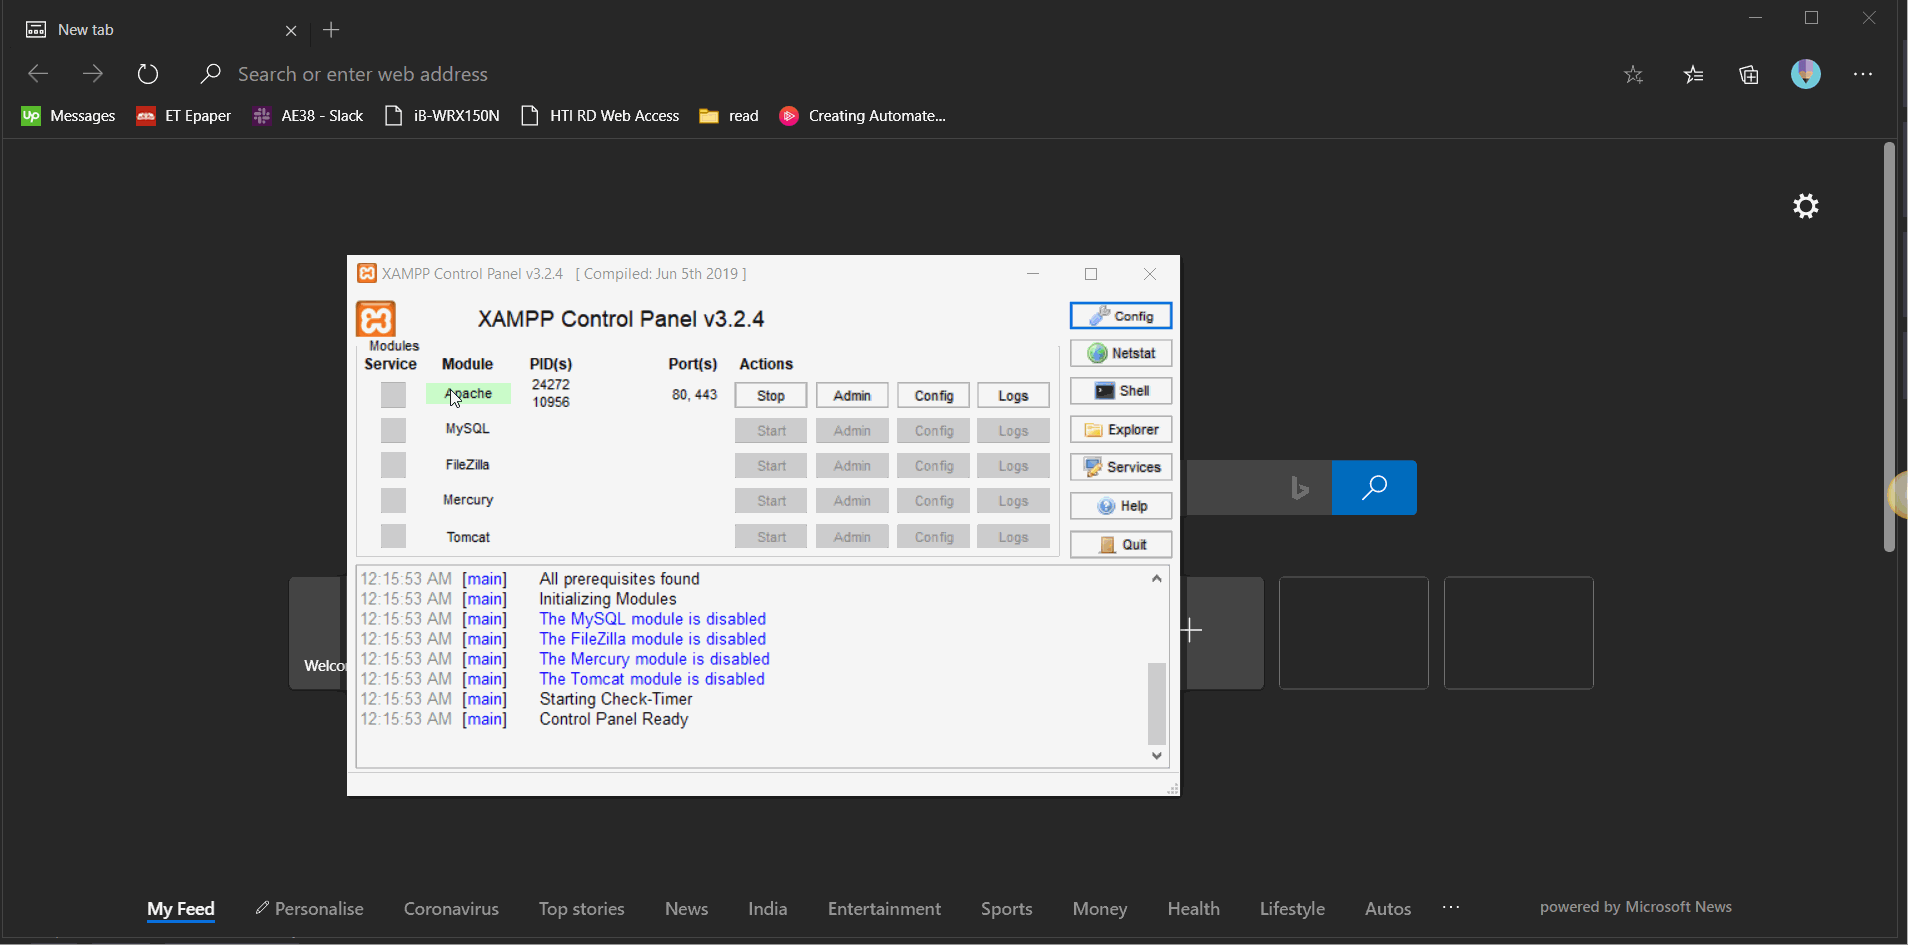
Task: Open the browser Favorites list
Action: (x=1693, y=75)
